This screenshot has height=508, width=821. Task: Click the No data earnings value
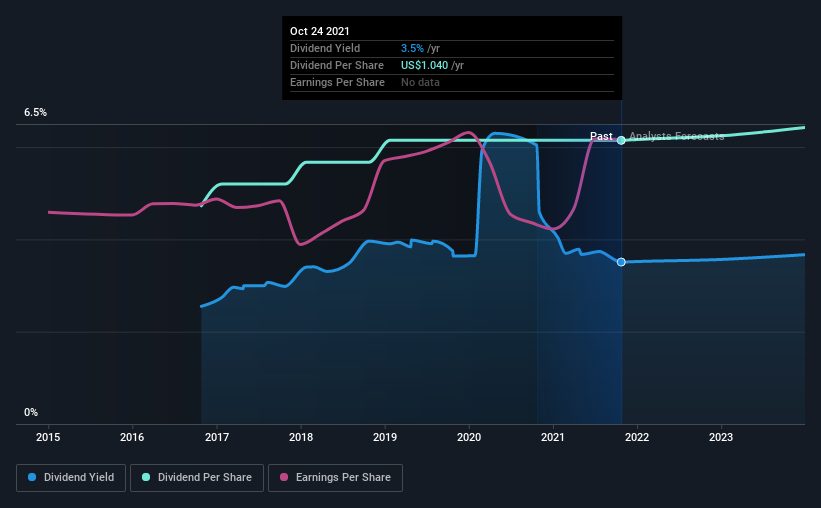[x=420, y=82]
